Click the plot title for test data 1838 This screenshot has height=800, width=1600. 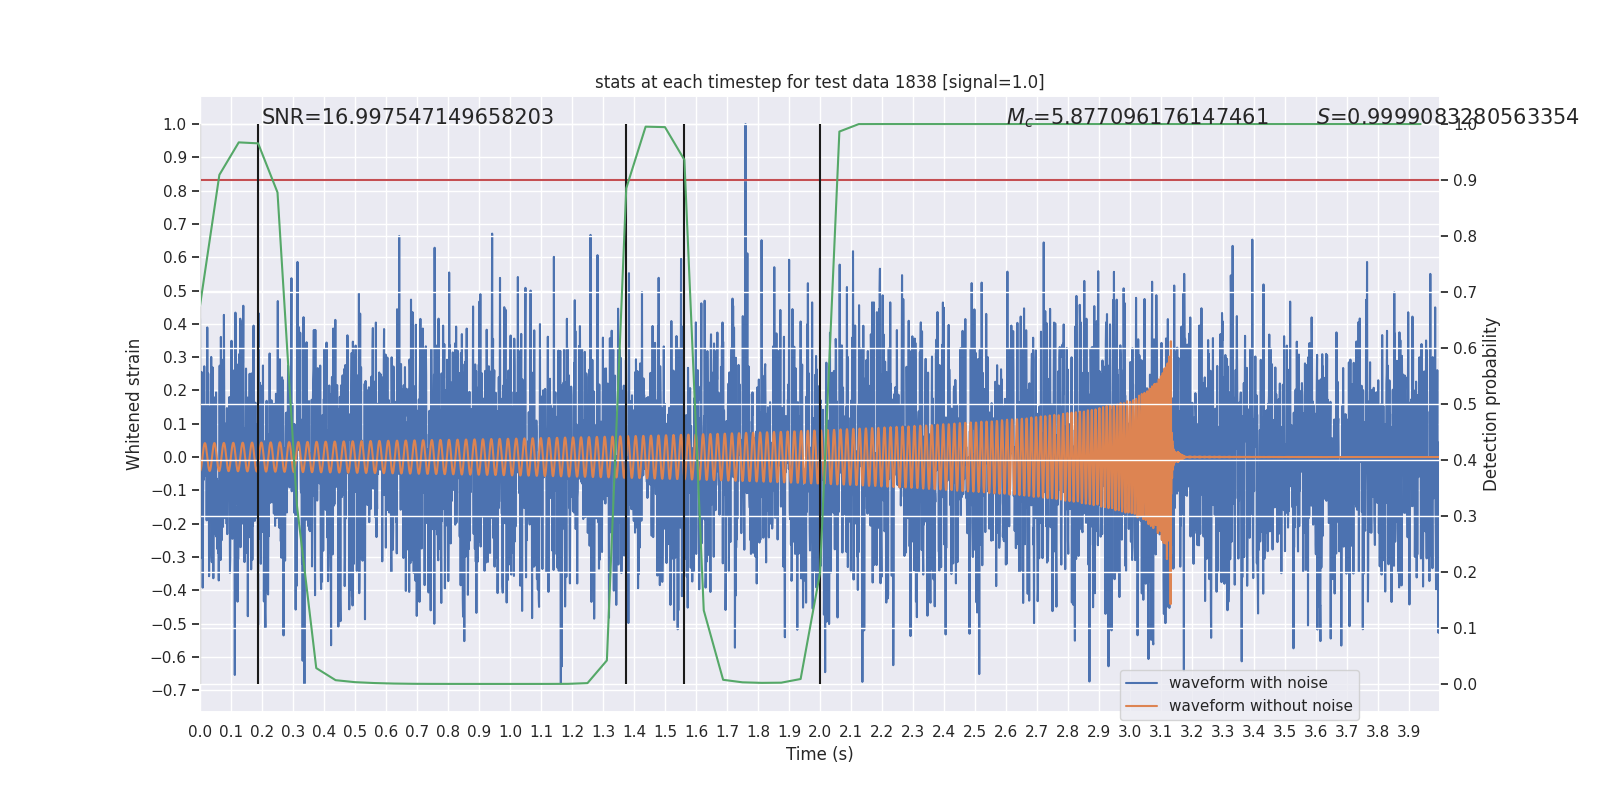click(819, 82)
